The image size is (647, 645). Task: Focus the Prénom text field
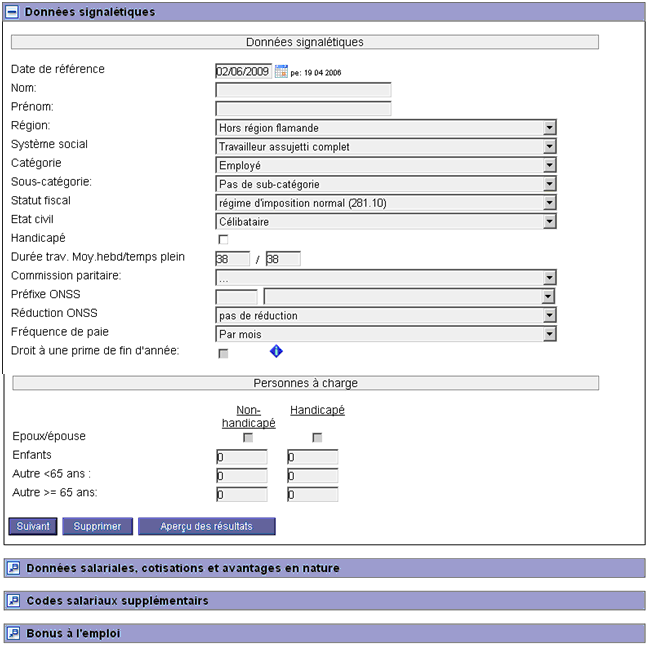tap(303, 109)
